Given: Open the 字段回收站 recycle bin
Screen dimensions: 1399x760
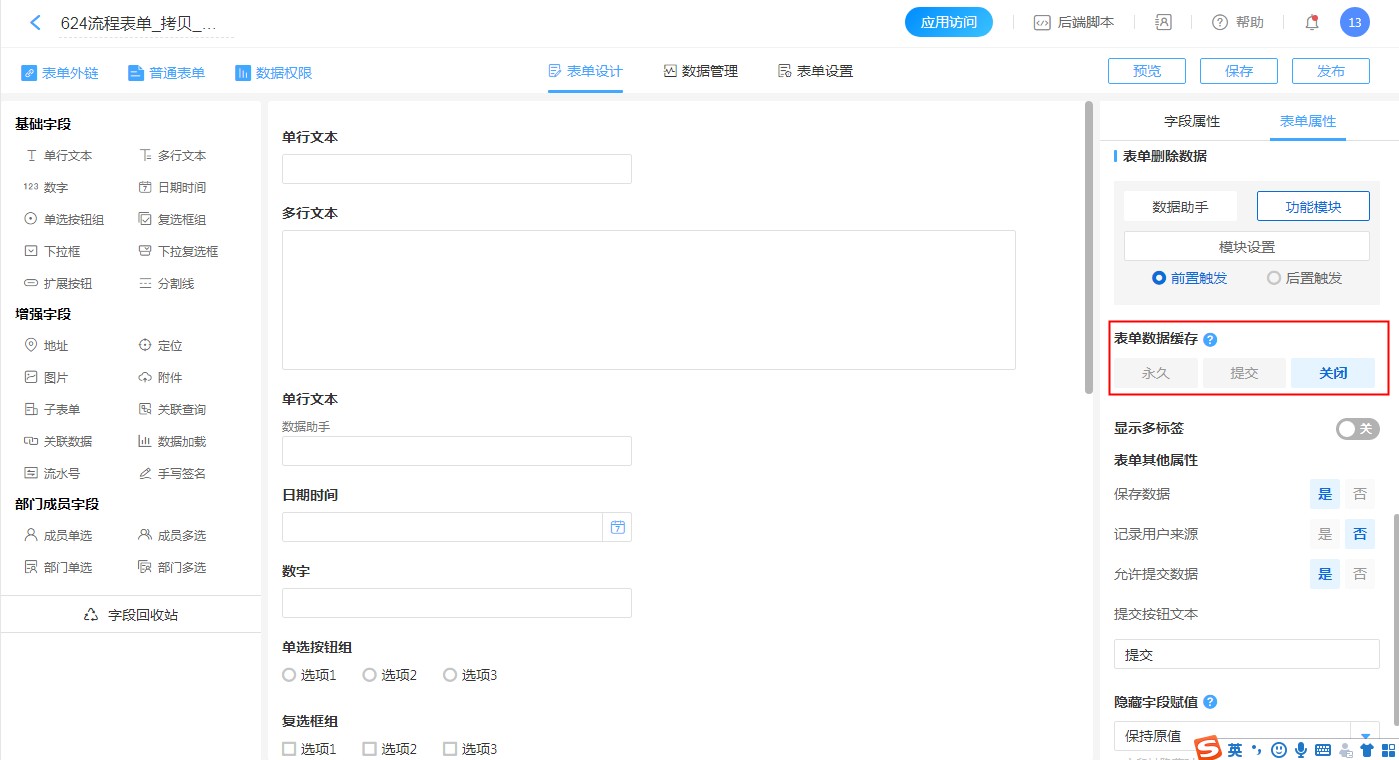Looking at the screenshot, I should tap(131, 615).
